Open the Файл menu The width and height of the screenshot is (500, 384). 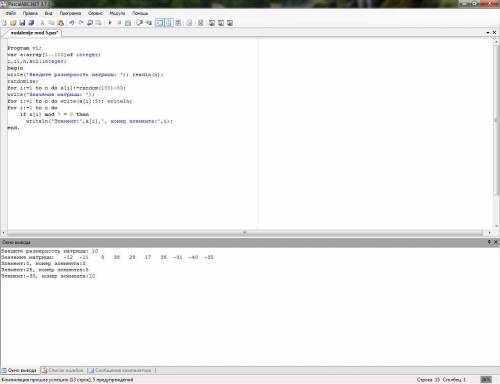point(11,13)
